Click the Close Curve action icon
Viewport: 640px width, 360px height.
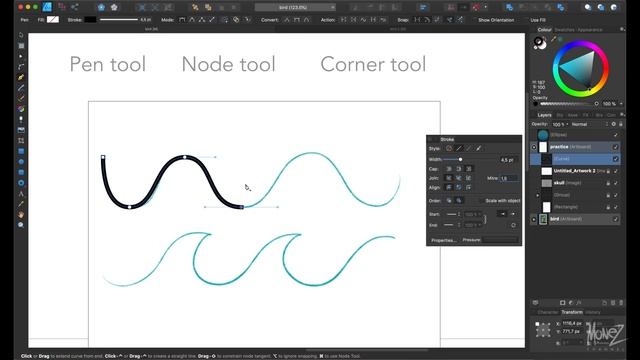pos(353,20)
